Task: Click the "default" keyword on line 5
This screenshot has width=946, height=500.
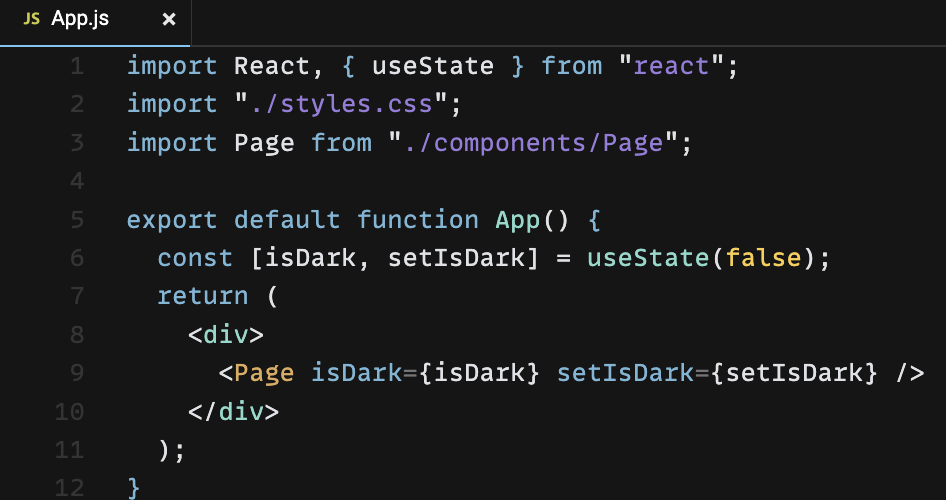Action: click(x=287, y=220)
